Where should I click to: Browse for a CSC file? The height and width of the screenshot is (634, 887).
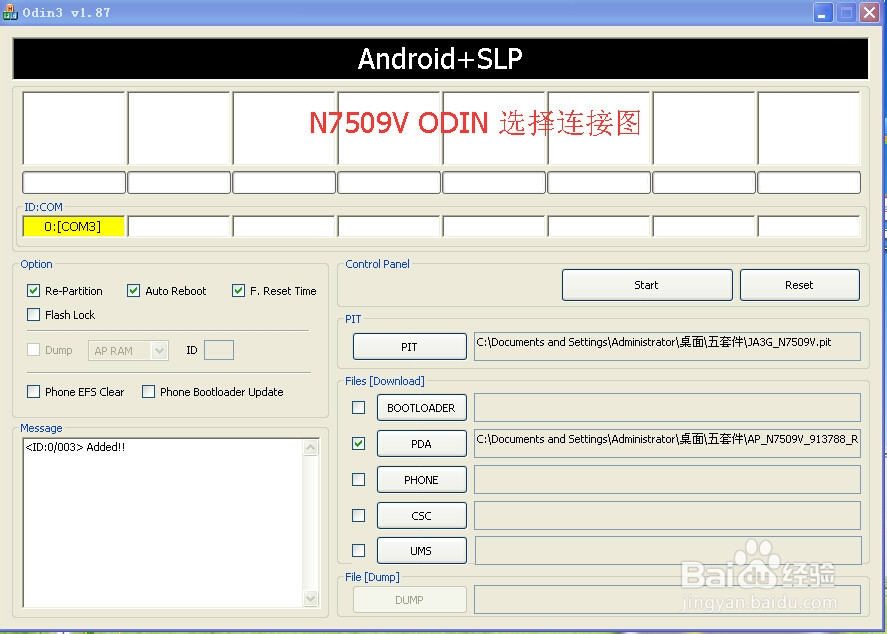pyautogui.click(x=421, y=515)
